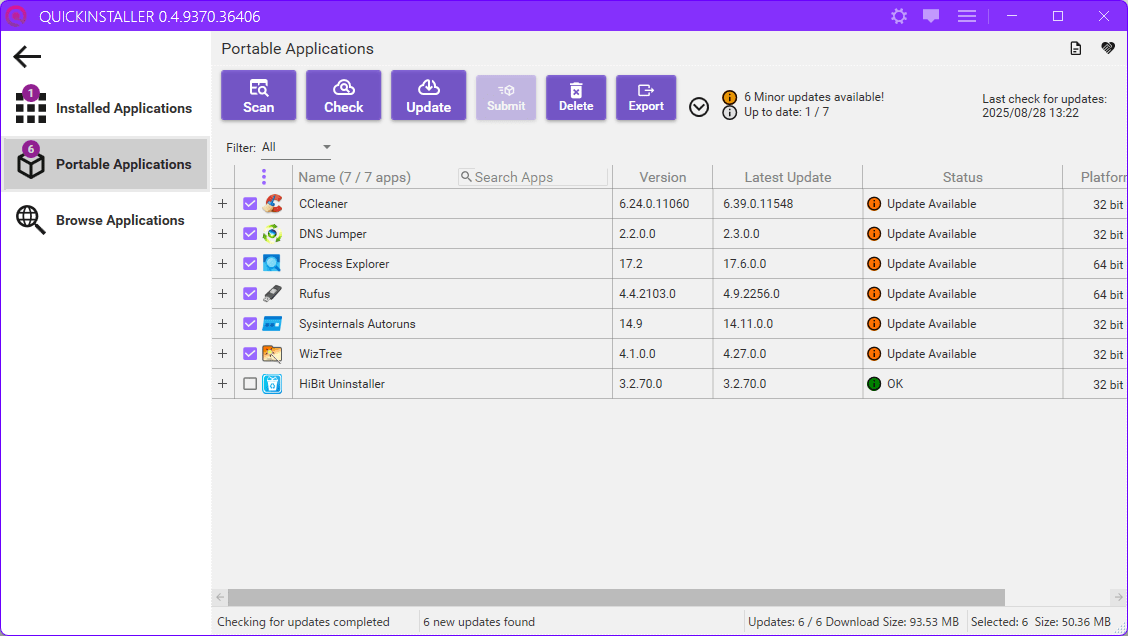Expand the CCleaner row details
1128x636 pixels.
coord(223,204)
